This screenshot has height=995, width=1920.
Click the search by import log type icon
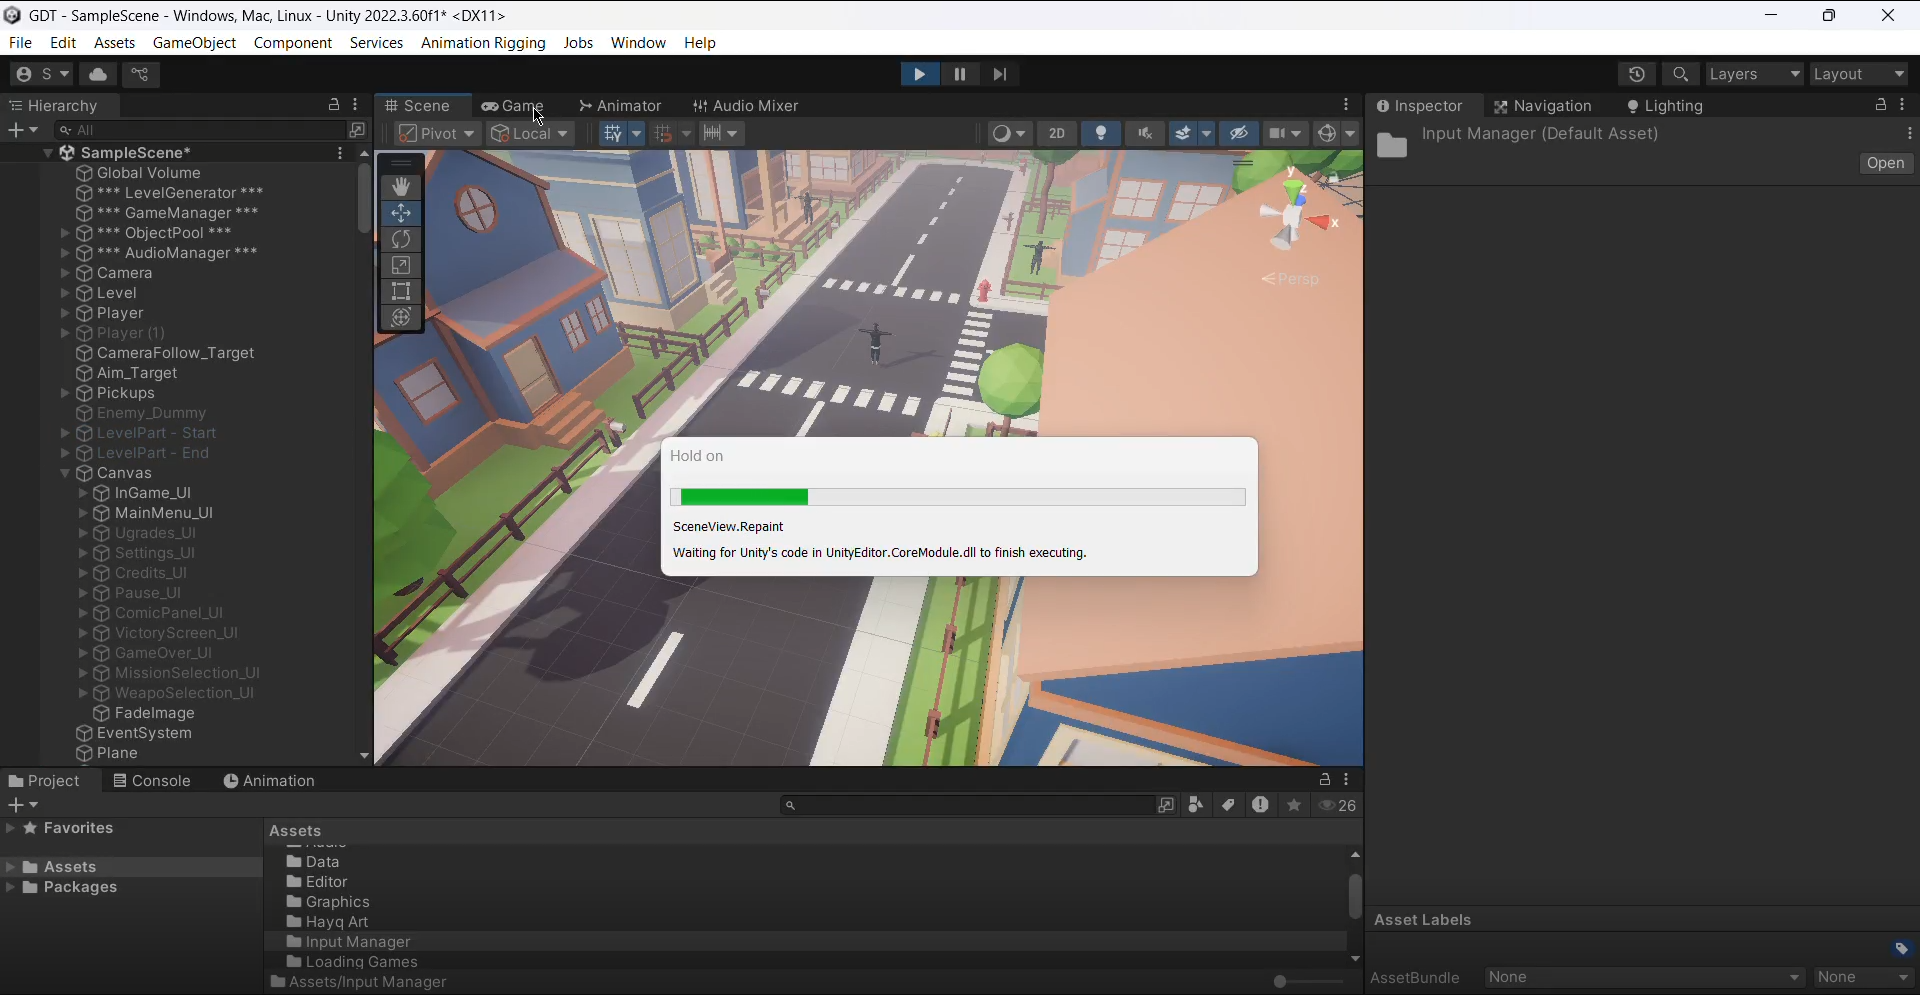1260,805
